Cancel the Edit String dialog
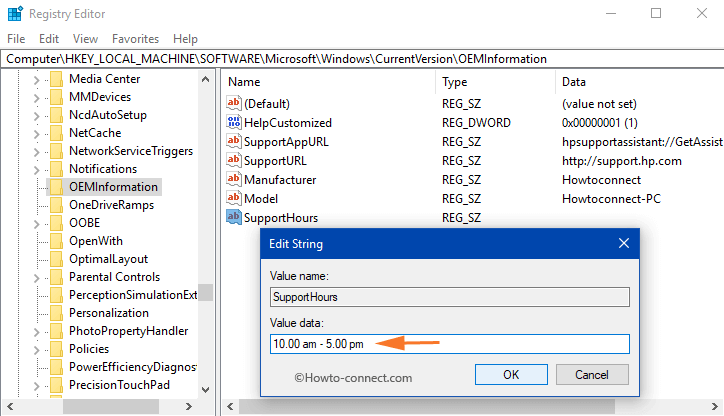Screen dimensions: 724x416 pos(592,374)
